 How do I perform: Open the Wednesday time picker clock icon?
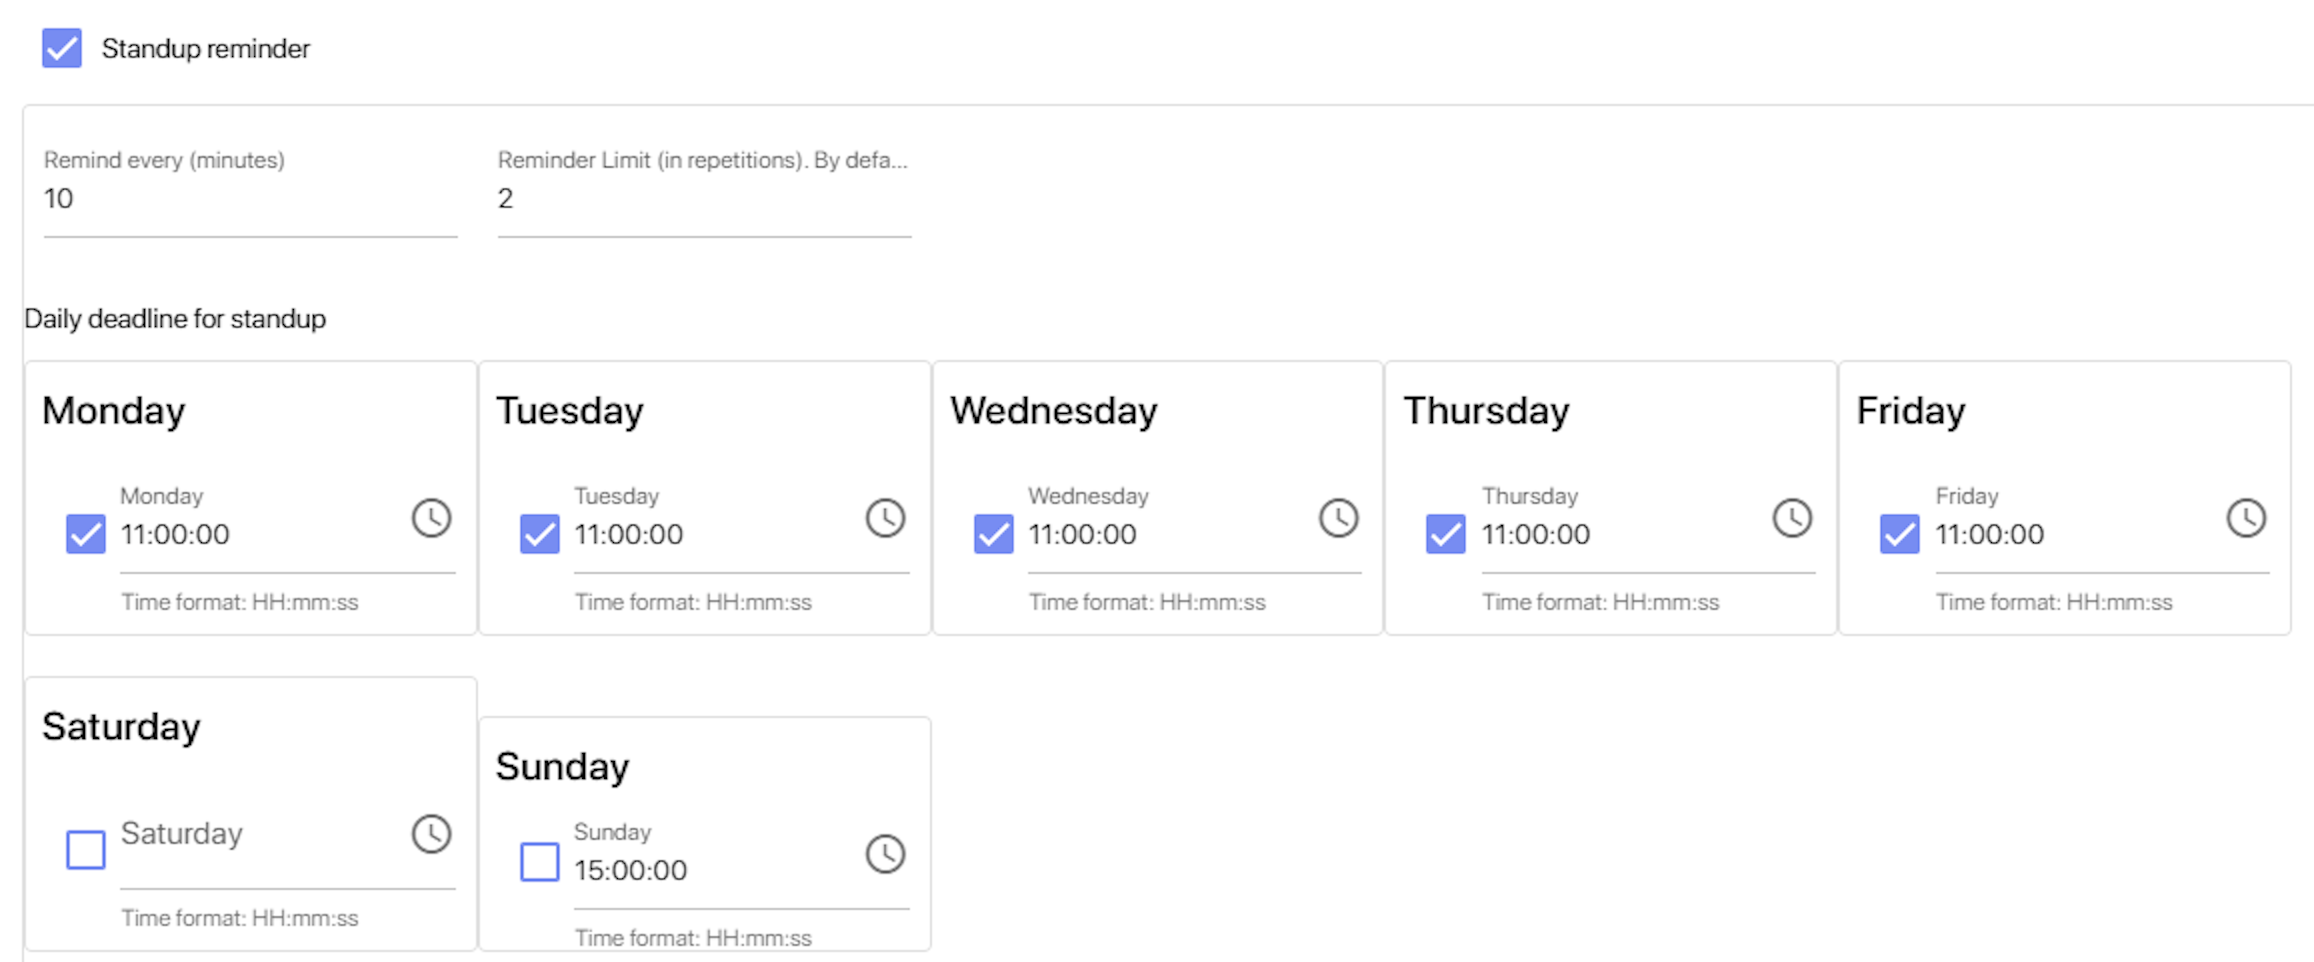[x=1338, y=518]
